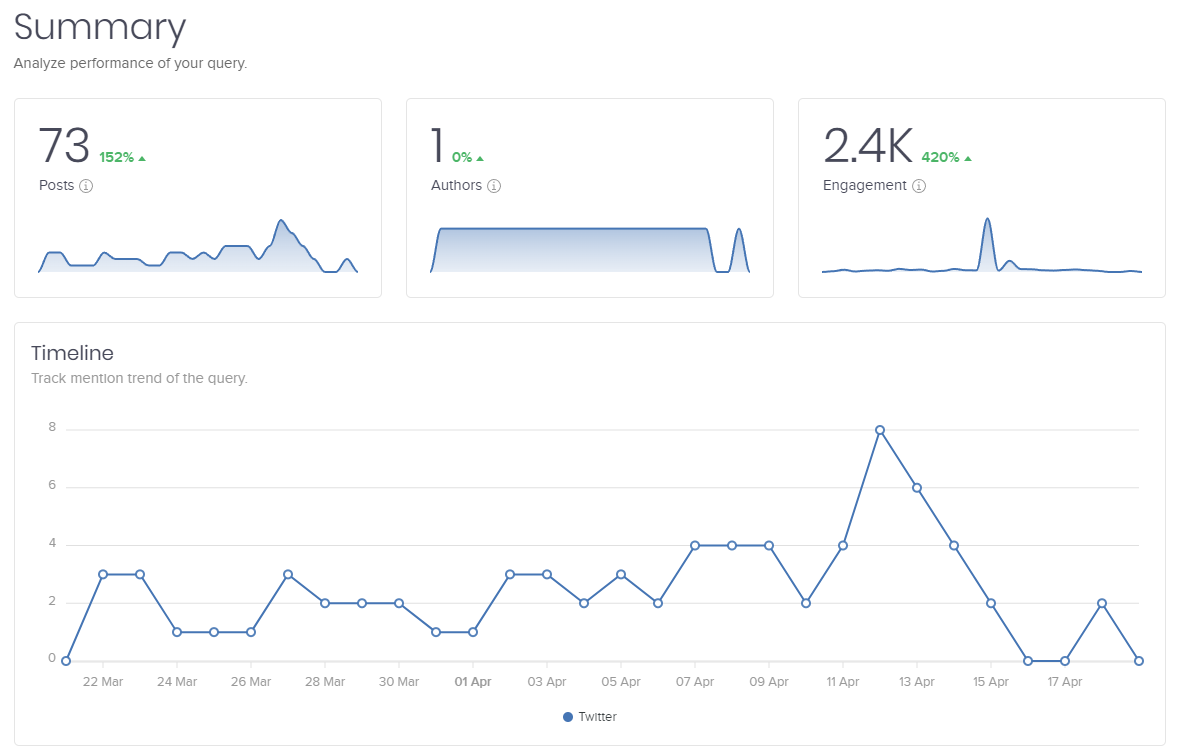
Task: Open the Posts info tooltip icon
Action: (x=86, y=186)
